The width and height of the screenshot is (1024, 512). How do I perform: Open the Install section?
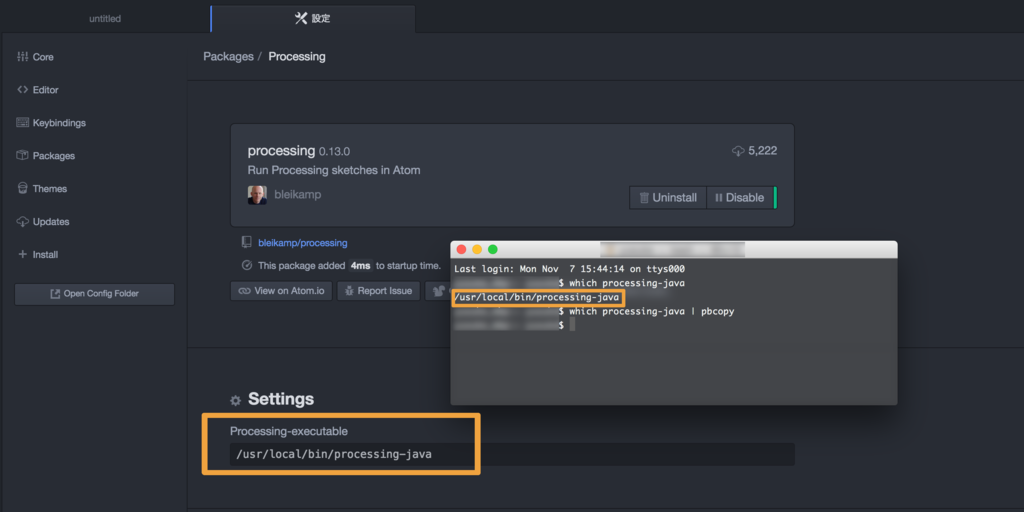(x=45, y=254)
